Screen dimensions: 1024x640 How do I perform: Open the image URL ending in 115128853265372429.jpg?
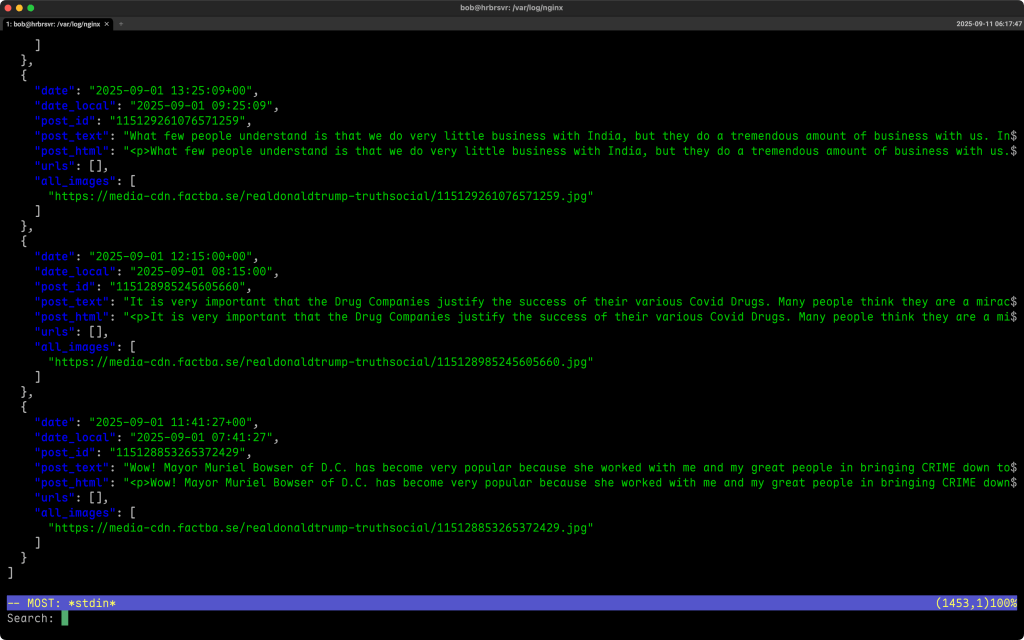click(x=320, y=527)
